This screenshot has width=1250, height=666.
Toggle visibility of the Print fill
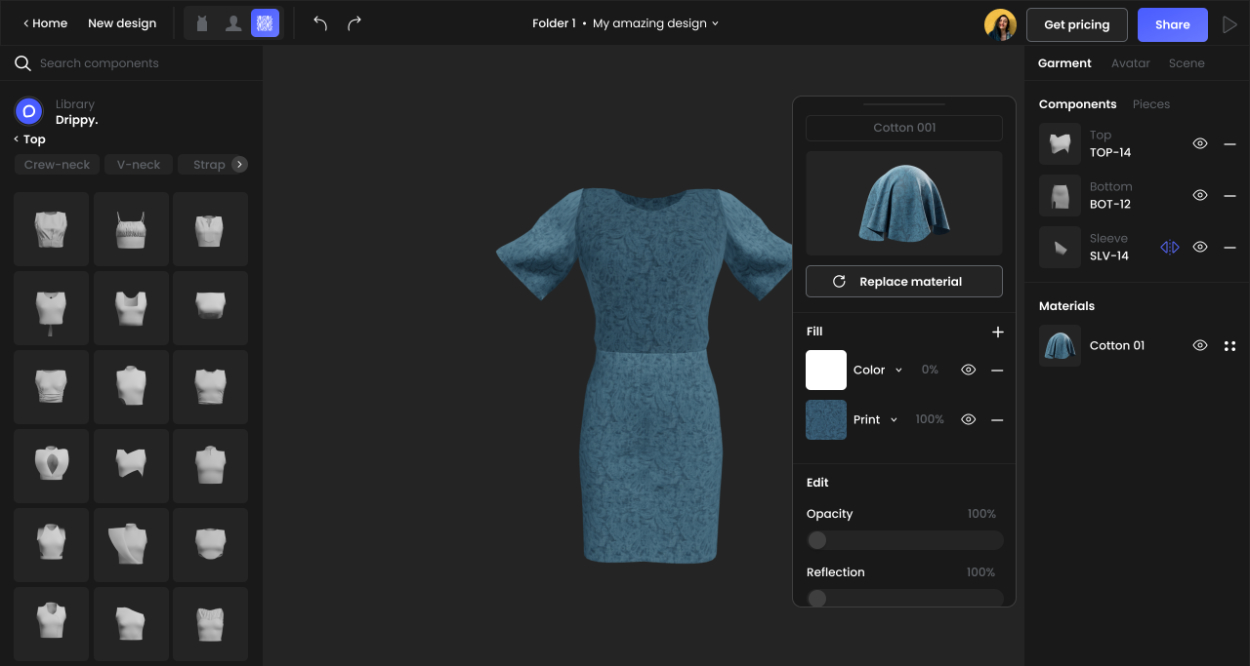point(968,420)
